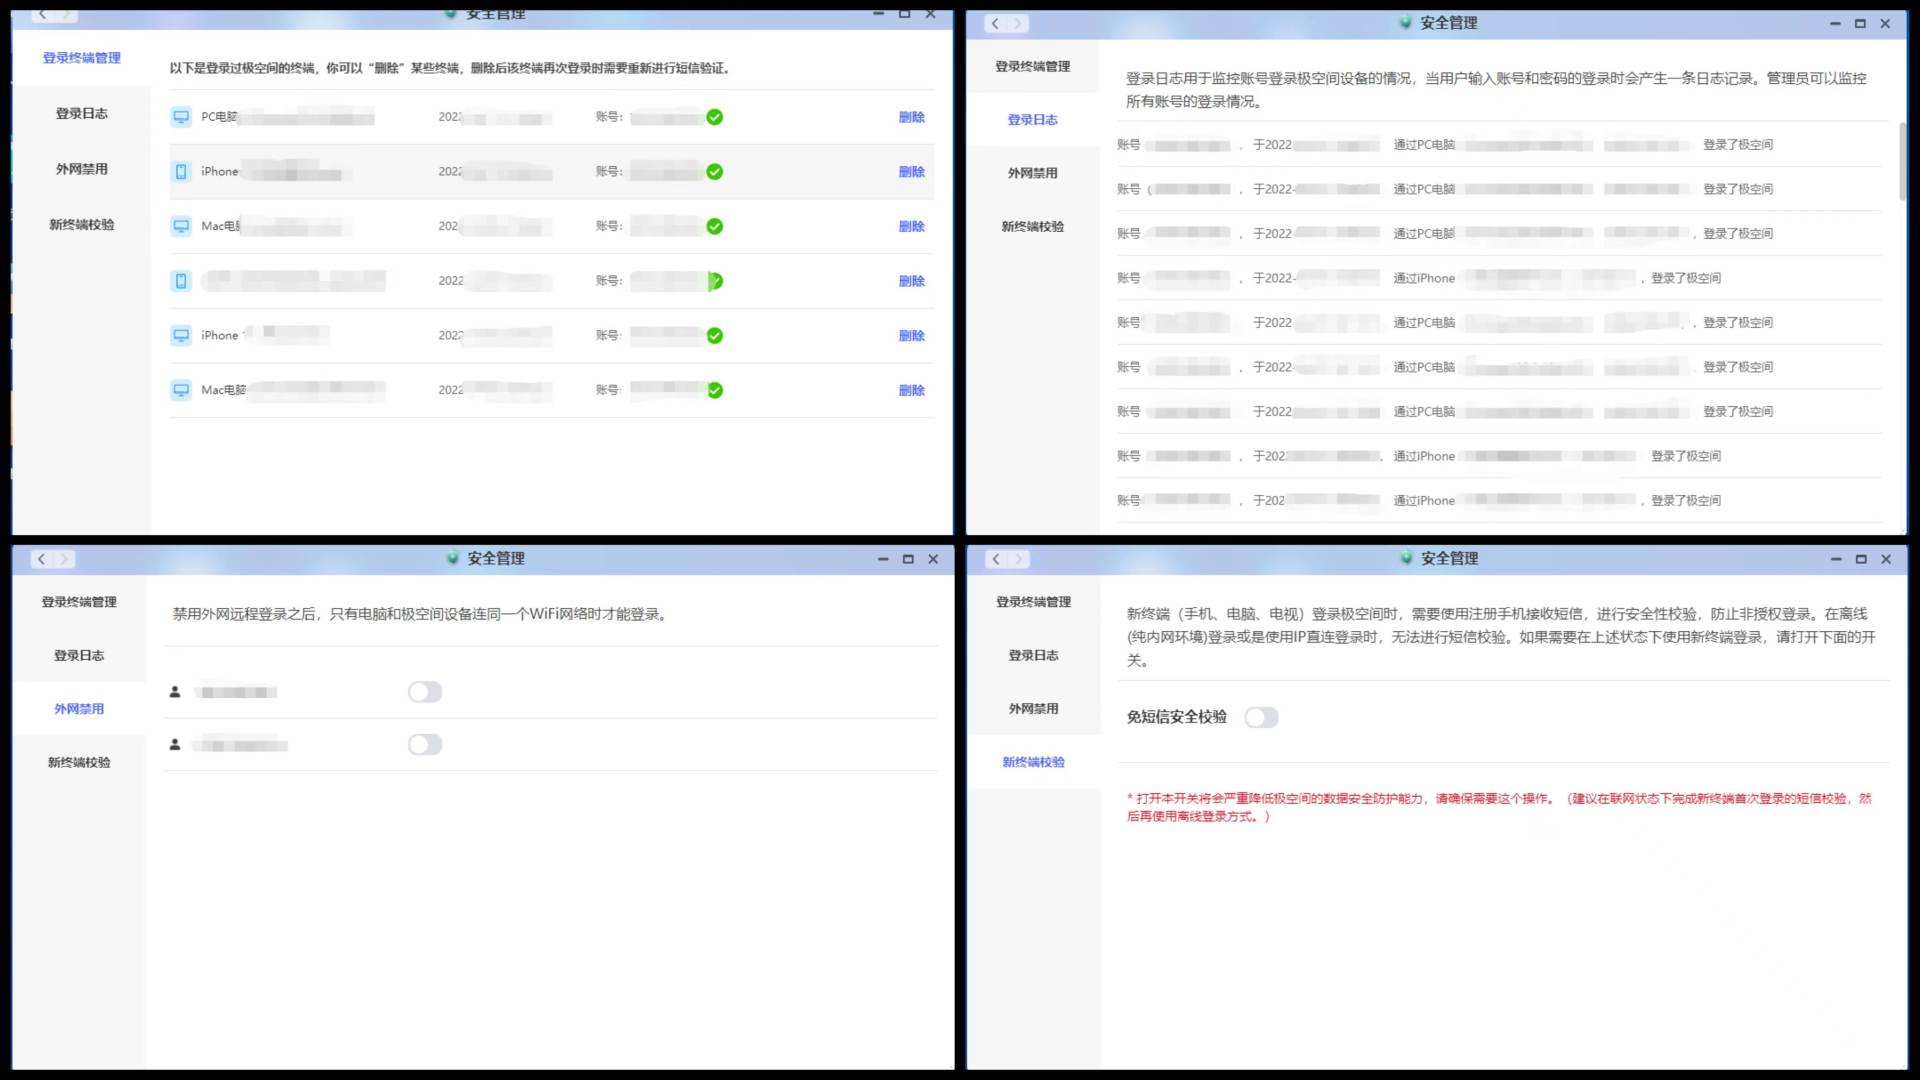Image resolution: width=1920 pixels, height=1080 pixels.
Task: Click back arrow in top-right window
Action: 994,23
